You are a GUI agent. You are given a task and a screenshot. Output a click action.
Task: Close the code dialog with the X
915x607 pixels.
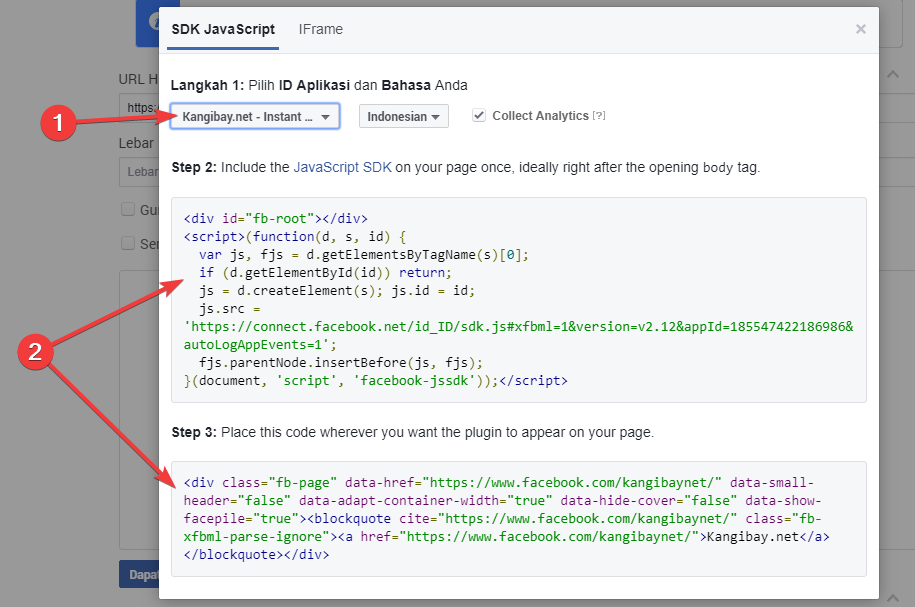pos(860,30)
